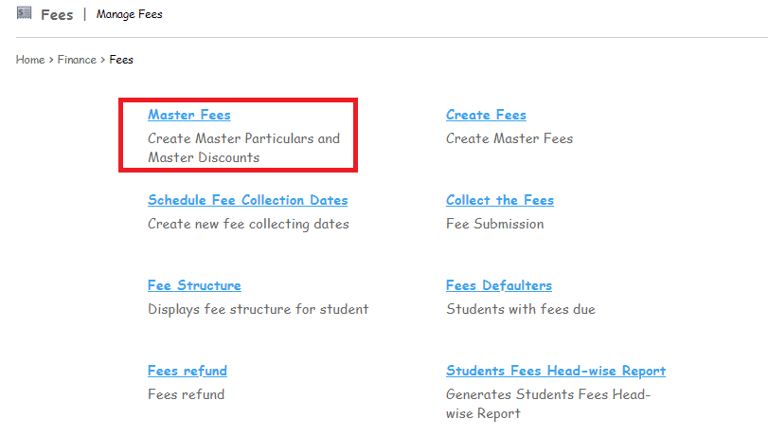The height and width of the screenshot is (437, 768).
Task: Click the Fees module icon in header
Action: 24,13
